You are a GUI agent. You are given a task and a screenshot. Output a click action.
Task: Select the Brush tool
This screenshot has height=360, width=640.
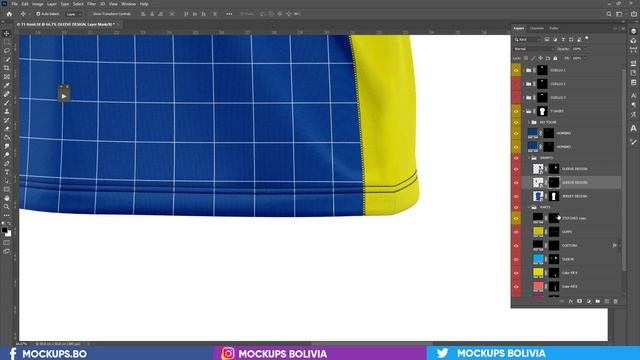point(7,103)
